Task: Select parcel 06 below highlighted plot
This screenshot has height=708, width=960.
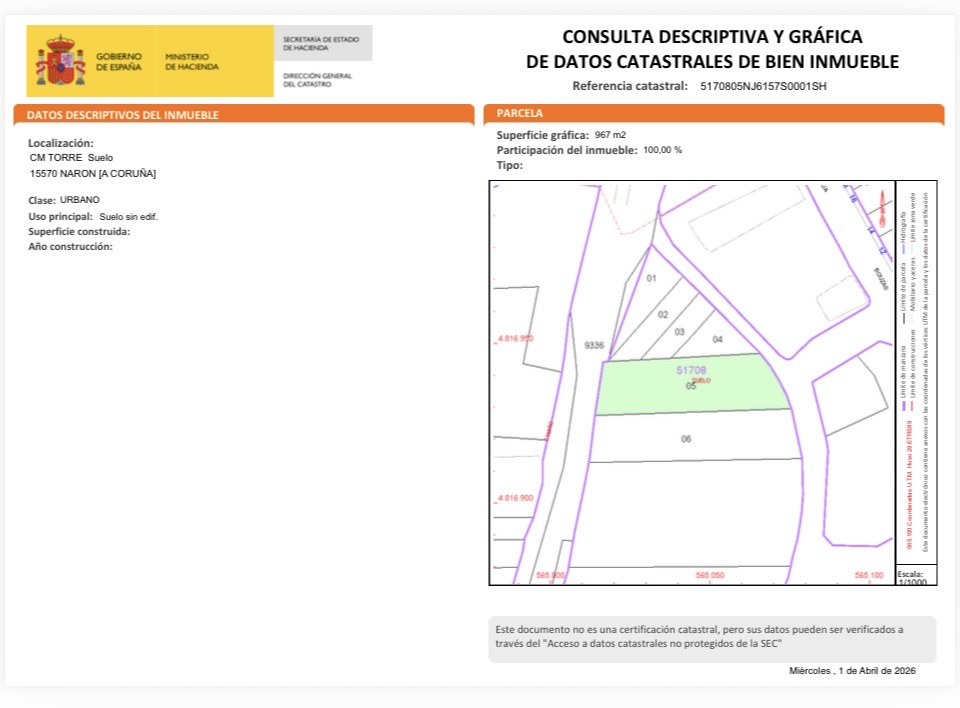Action: 686,439
